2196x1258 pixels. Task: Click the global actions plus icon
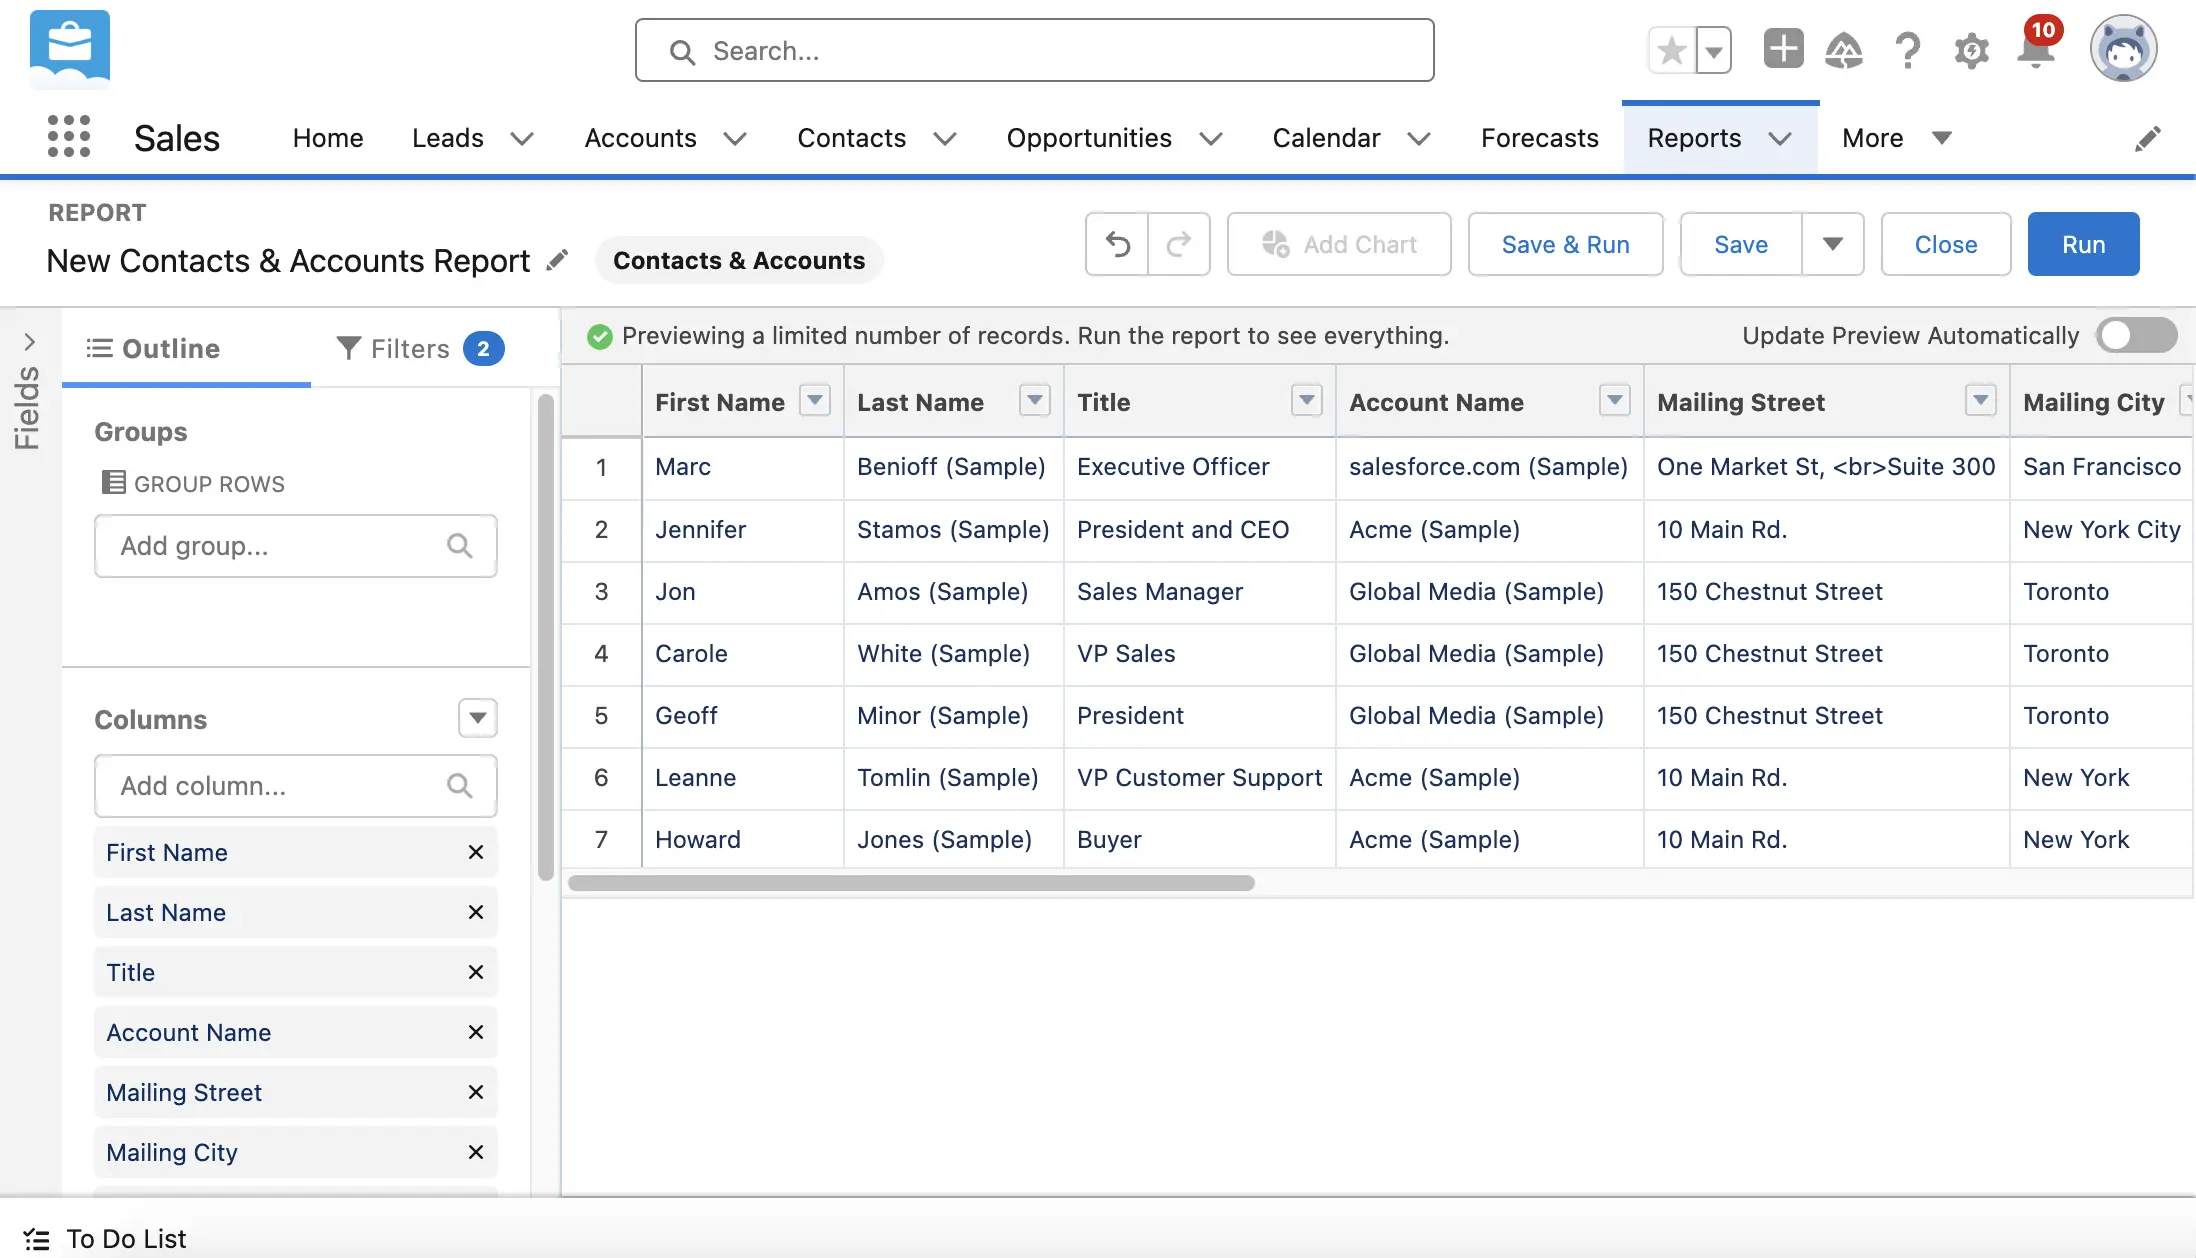coord(1783,49)
